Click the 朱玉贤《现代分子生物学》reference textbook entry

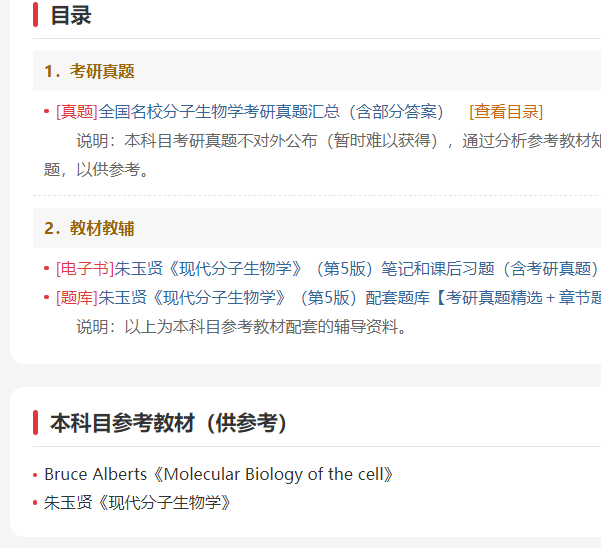coord(138,503)
